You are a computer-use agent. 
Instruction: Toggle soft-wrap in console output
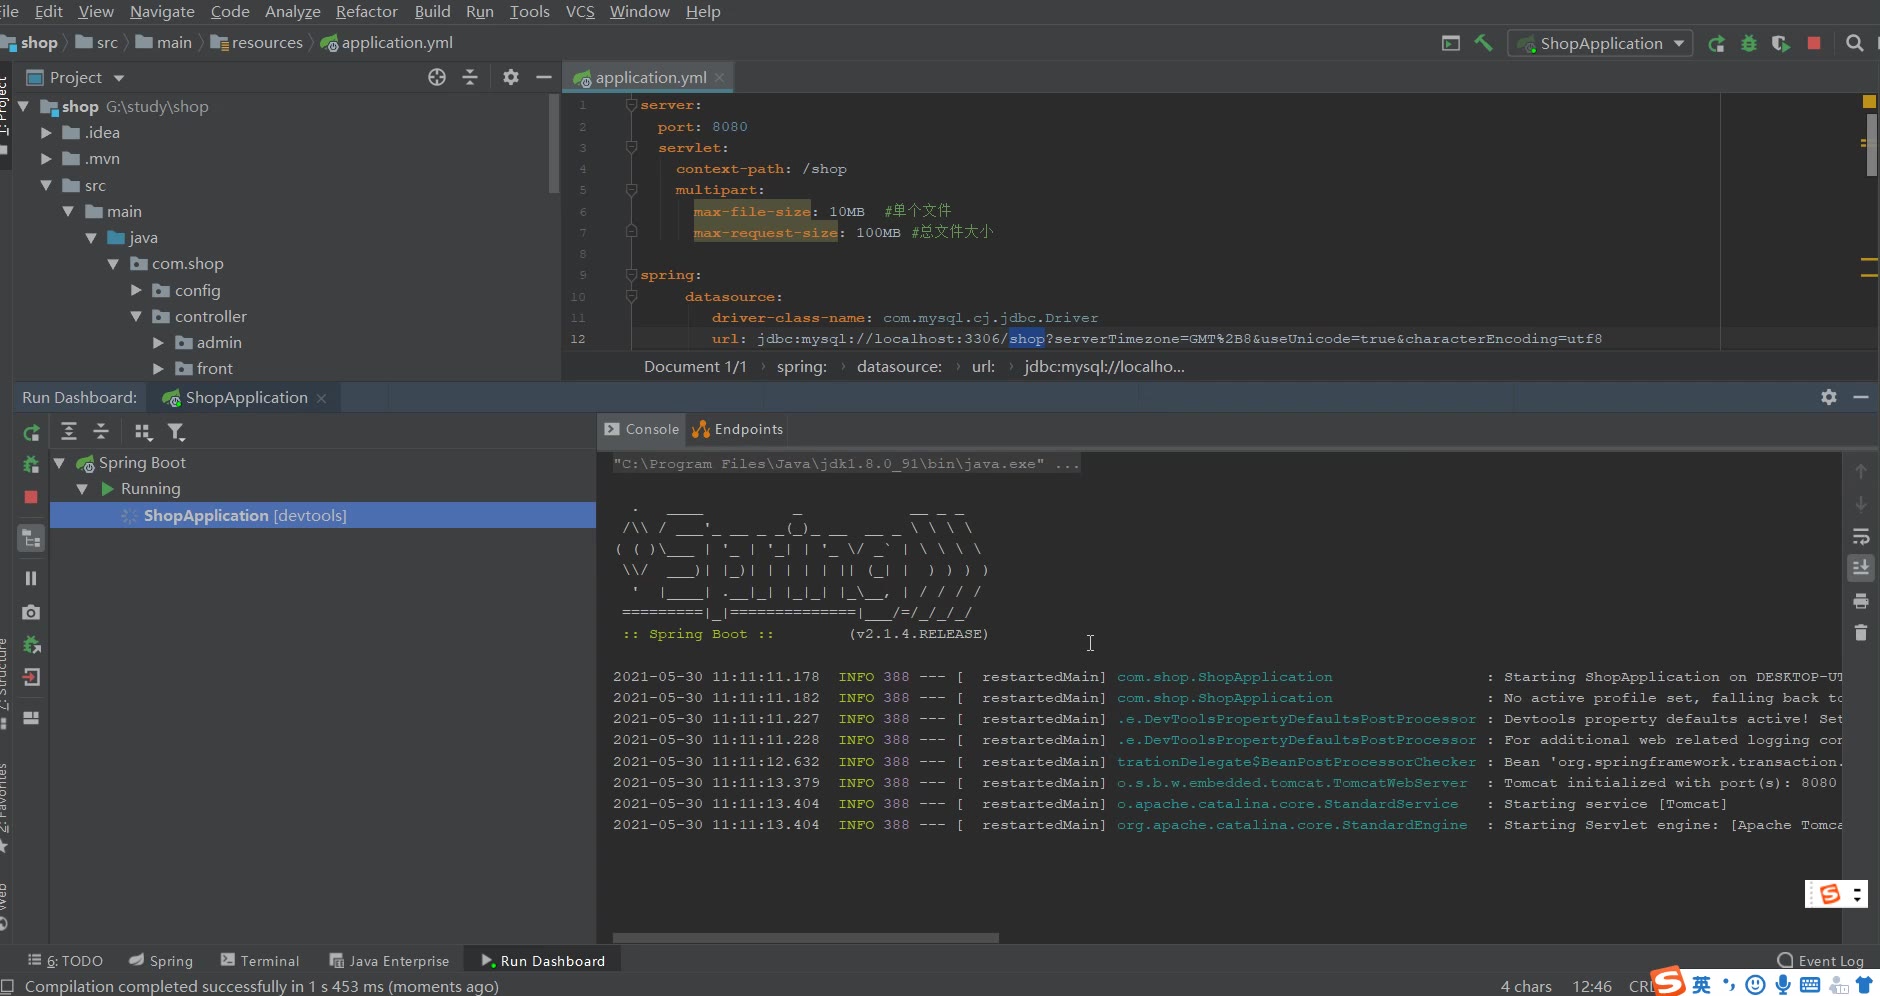point(1861,537)
